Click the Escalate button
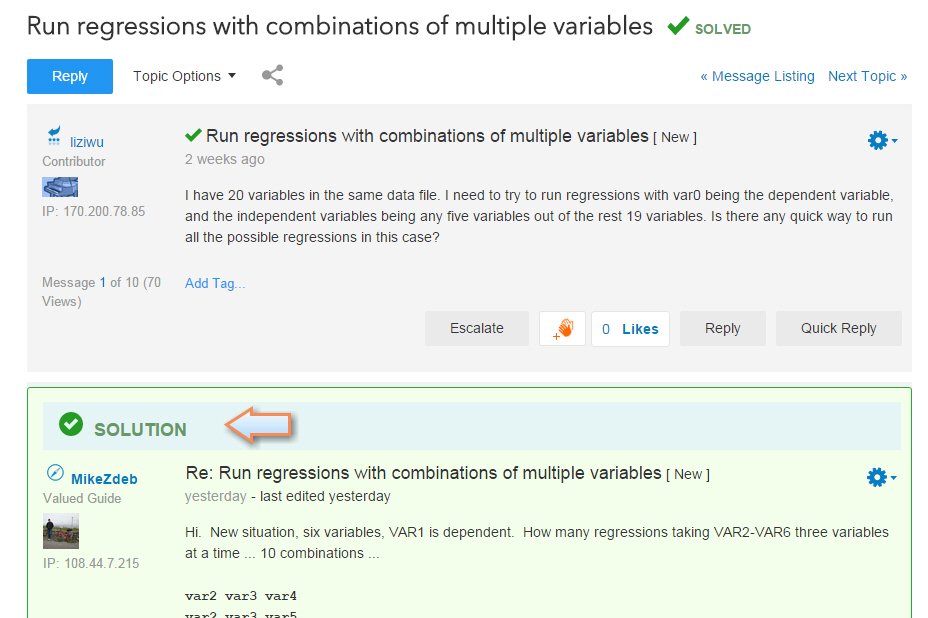 pos(477,328)
